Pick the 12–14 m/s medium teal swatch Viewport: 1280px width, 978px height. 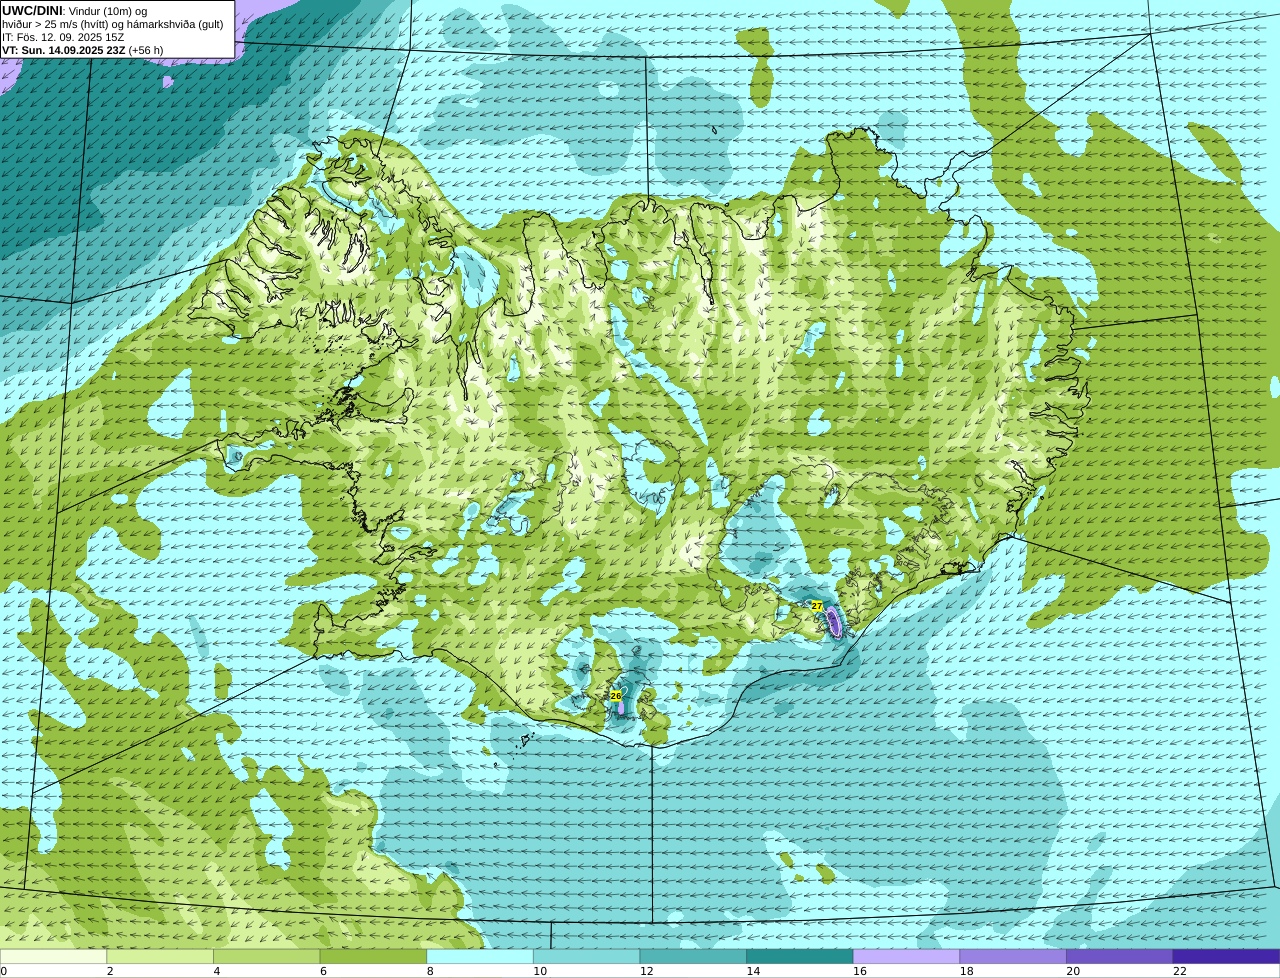(693, 957)
